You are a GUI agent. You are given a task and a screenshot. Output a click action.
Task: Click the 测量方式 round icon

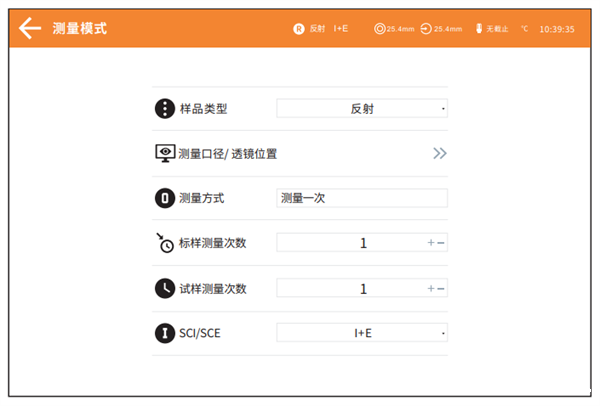164,198
